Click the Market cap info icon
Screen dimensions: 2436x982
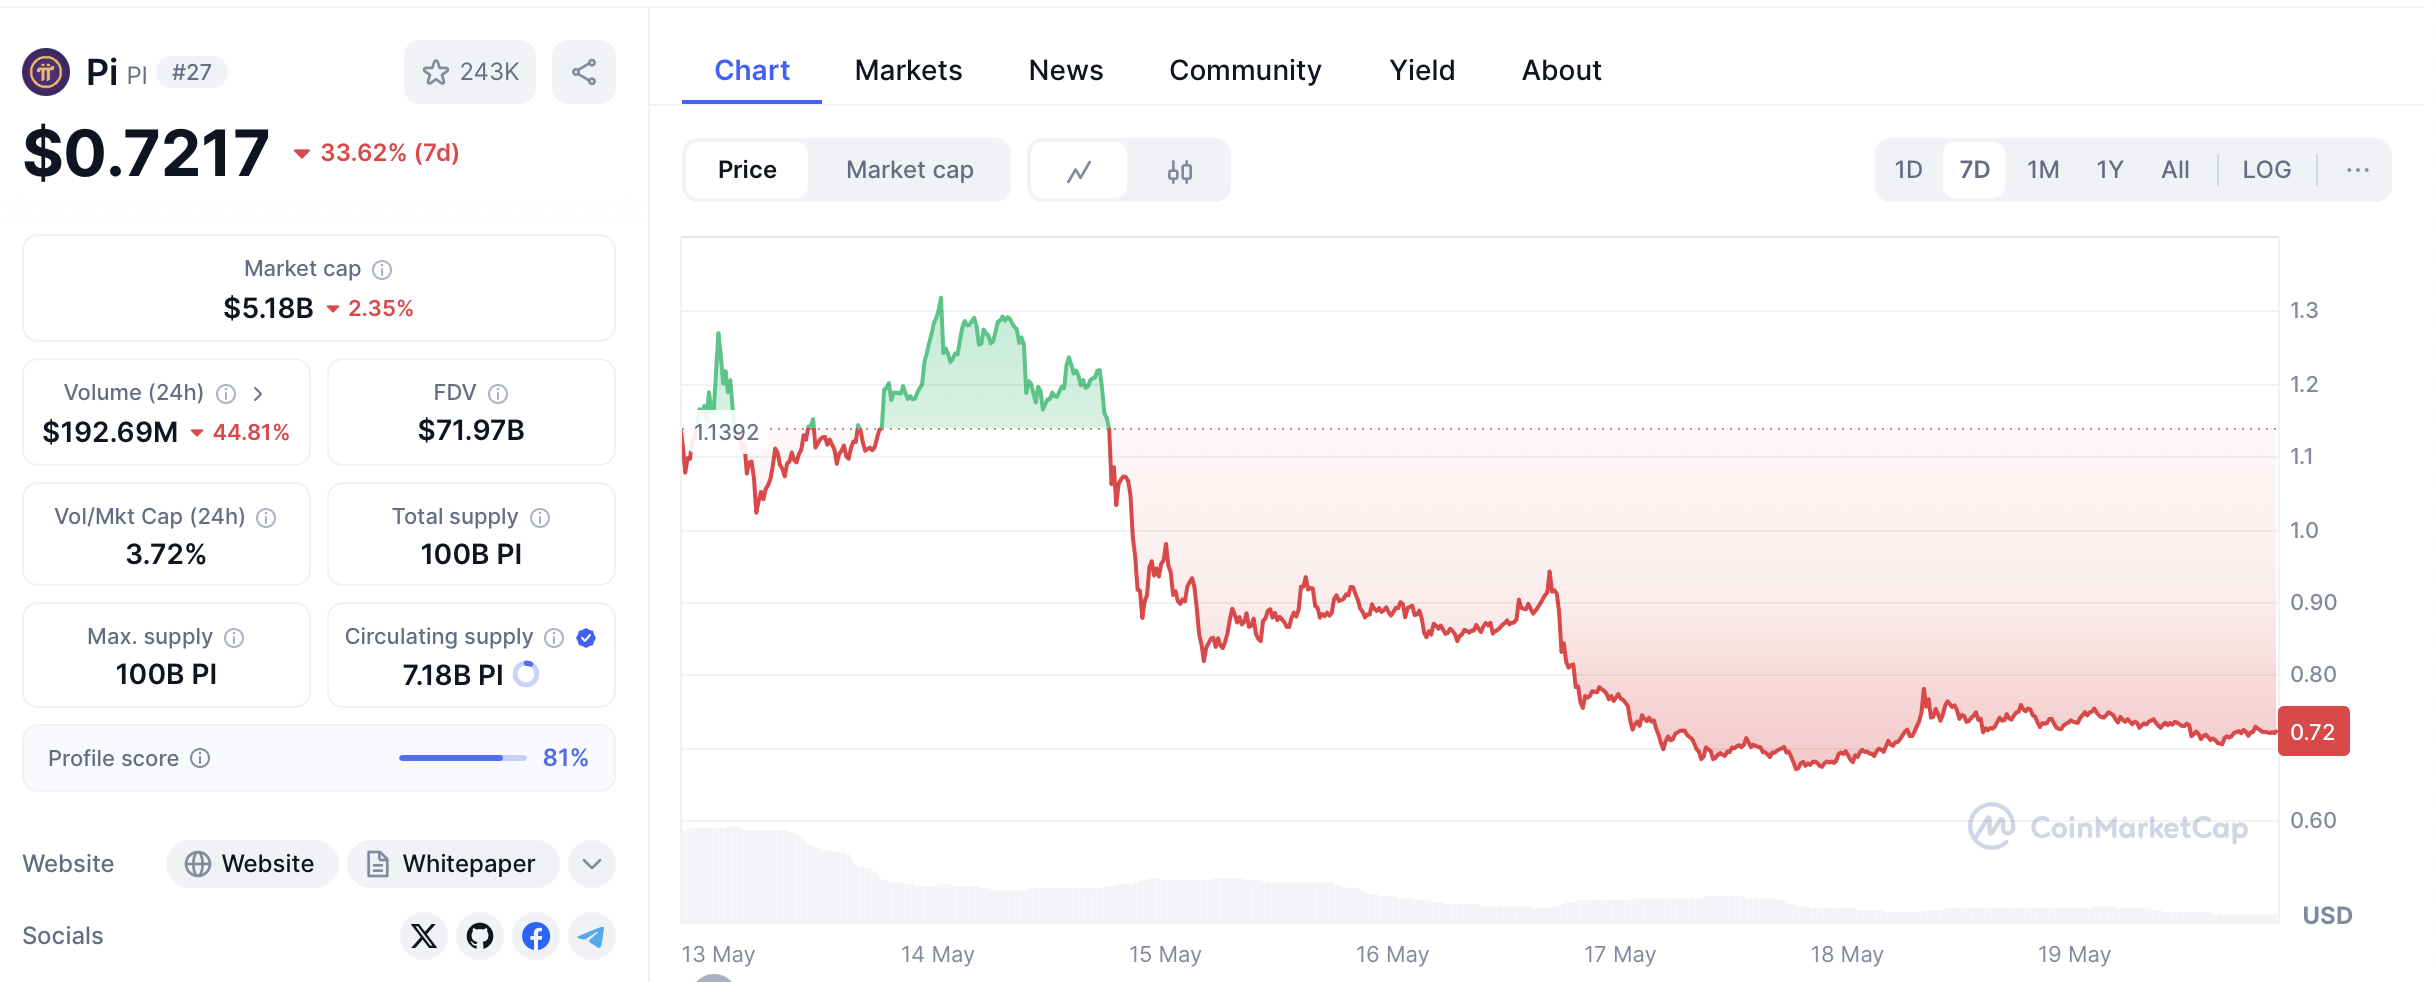[x=382, y=269]
